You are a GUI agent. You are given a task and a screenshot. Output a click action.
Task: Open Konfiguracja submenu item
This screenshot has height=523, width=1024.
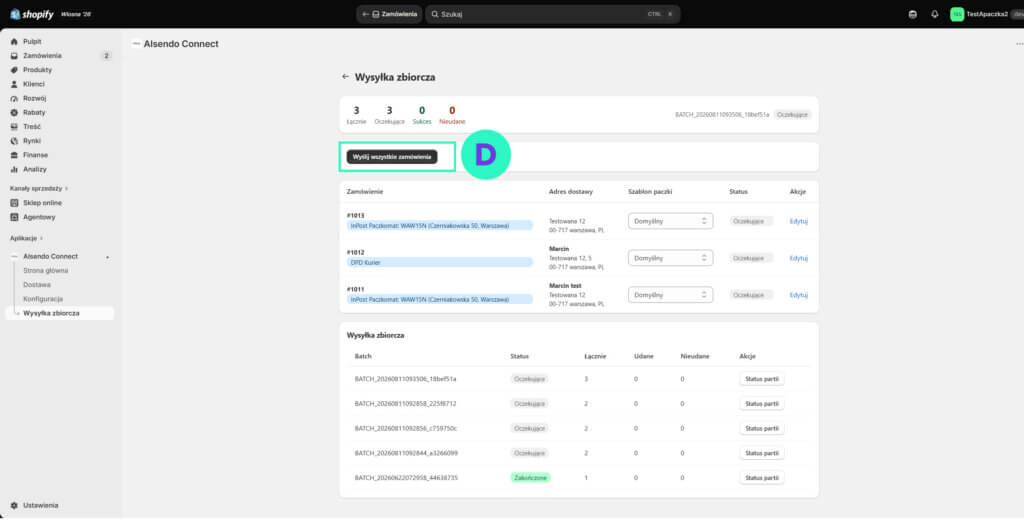(x=43, y=299)
